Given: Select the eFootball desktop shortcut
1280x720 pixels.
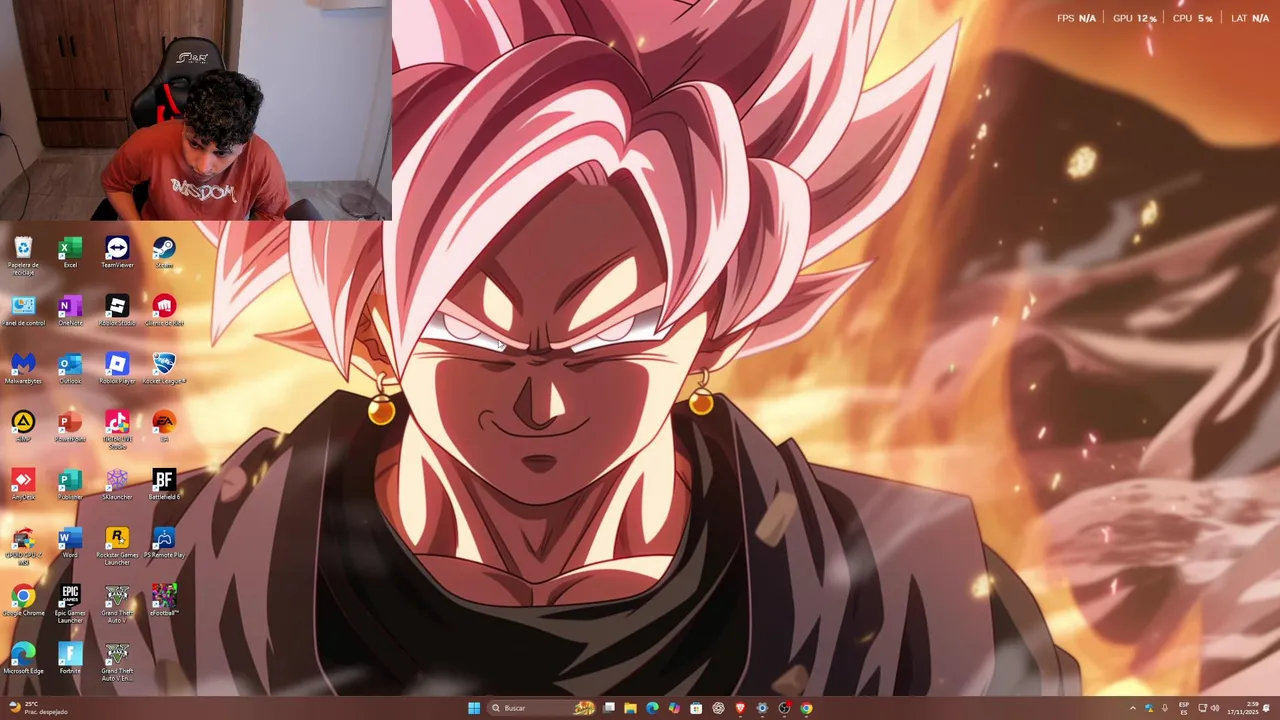Looking at the screenshot, I should [x=164, y=601].
